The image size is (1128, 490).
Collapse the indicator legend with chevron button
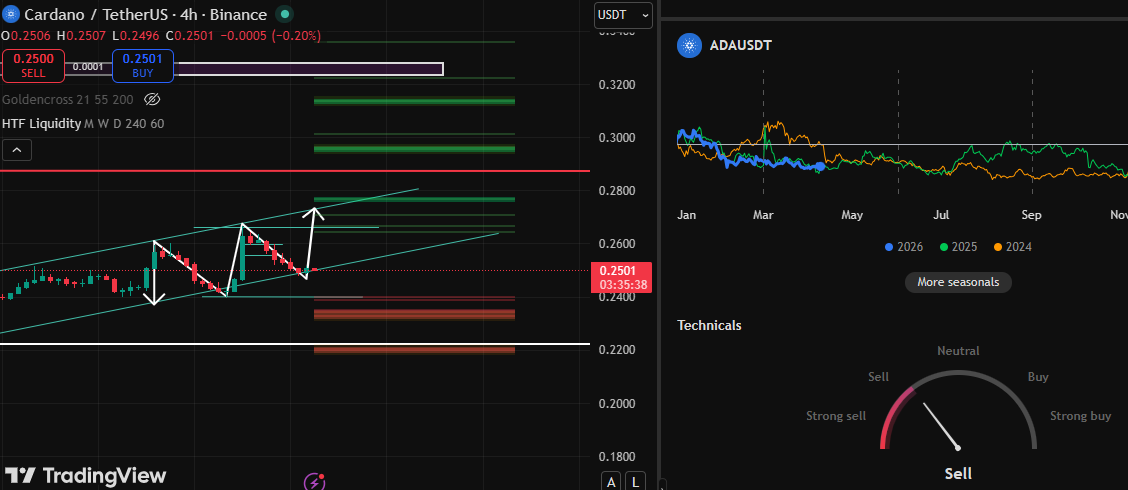(x=17, y=150)
